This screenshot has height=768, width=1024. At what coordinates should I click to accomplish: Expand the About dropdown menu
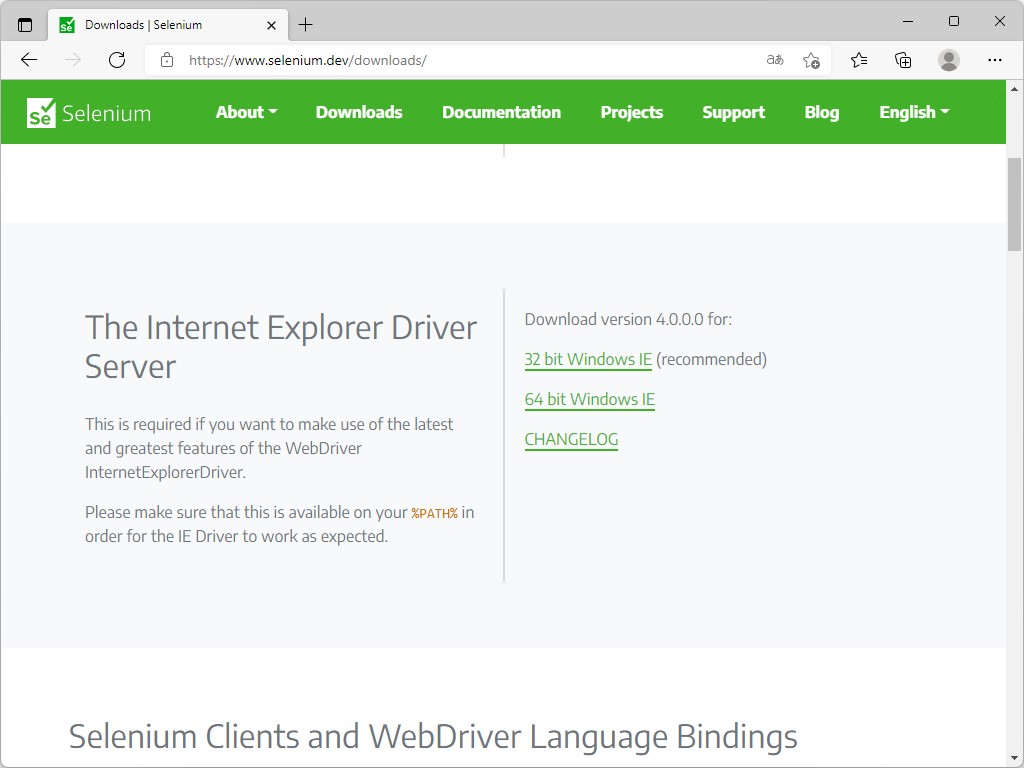point(246,112)
